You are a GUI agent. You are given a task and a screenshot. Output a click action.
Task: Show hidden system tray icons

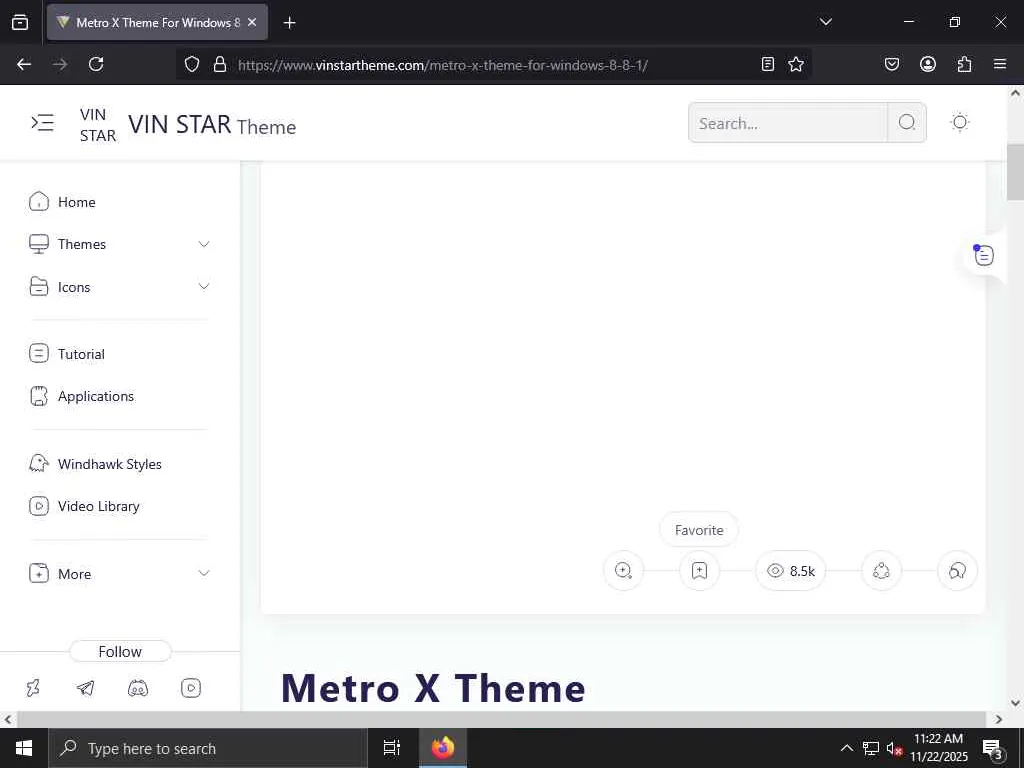pos(846,748)
